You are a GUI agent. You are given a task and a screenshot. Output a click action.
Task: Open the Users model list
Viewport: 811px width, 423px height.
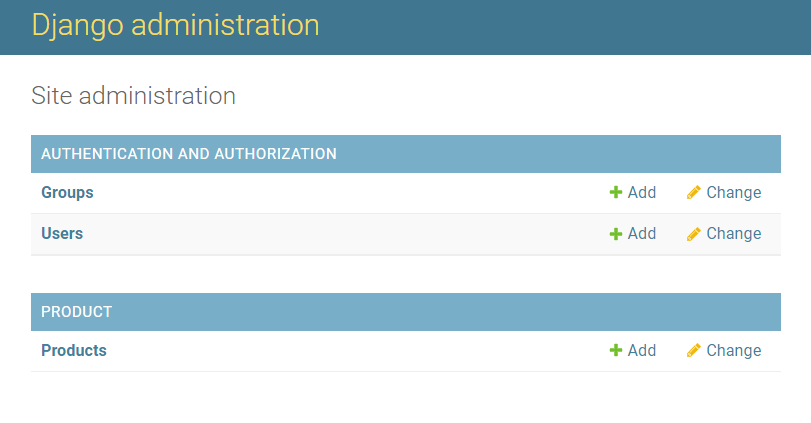click(62, 234)
